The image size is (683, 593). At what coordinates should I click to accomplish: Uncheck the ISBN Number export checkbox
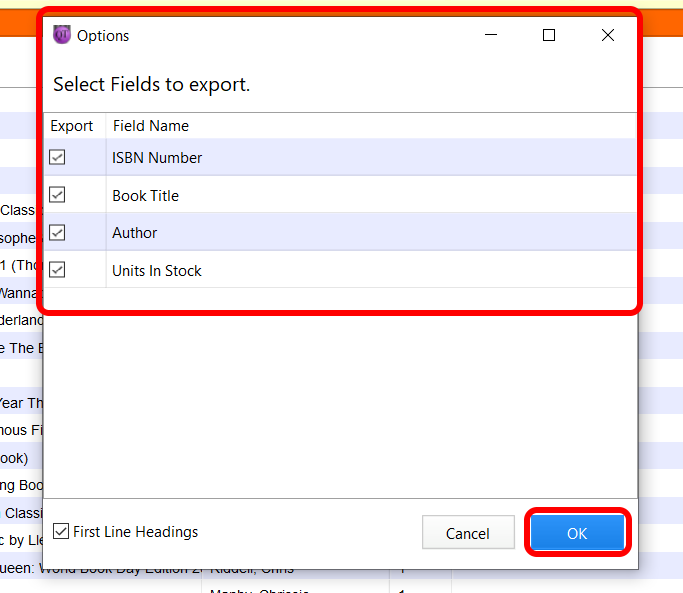pos(57,157)
